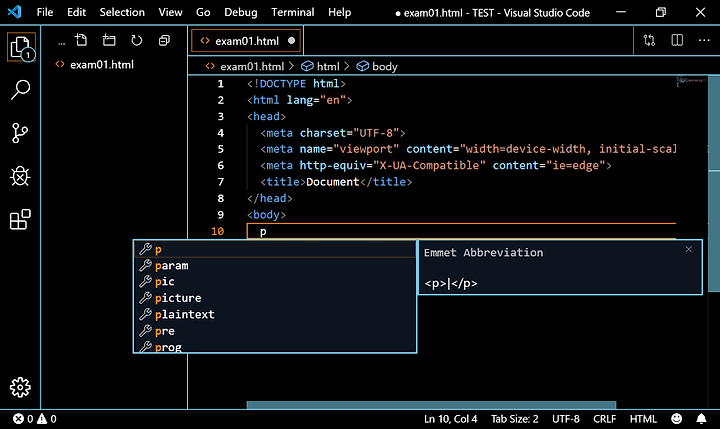The image size is (720, 429).
Task: Click the minimap preview in the editor
Action: click(x=692, y=81)
